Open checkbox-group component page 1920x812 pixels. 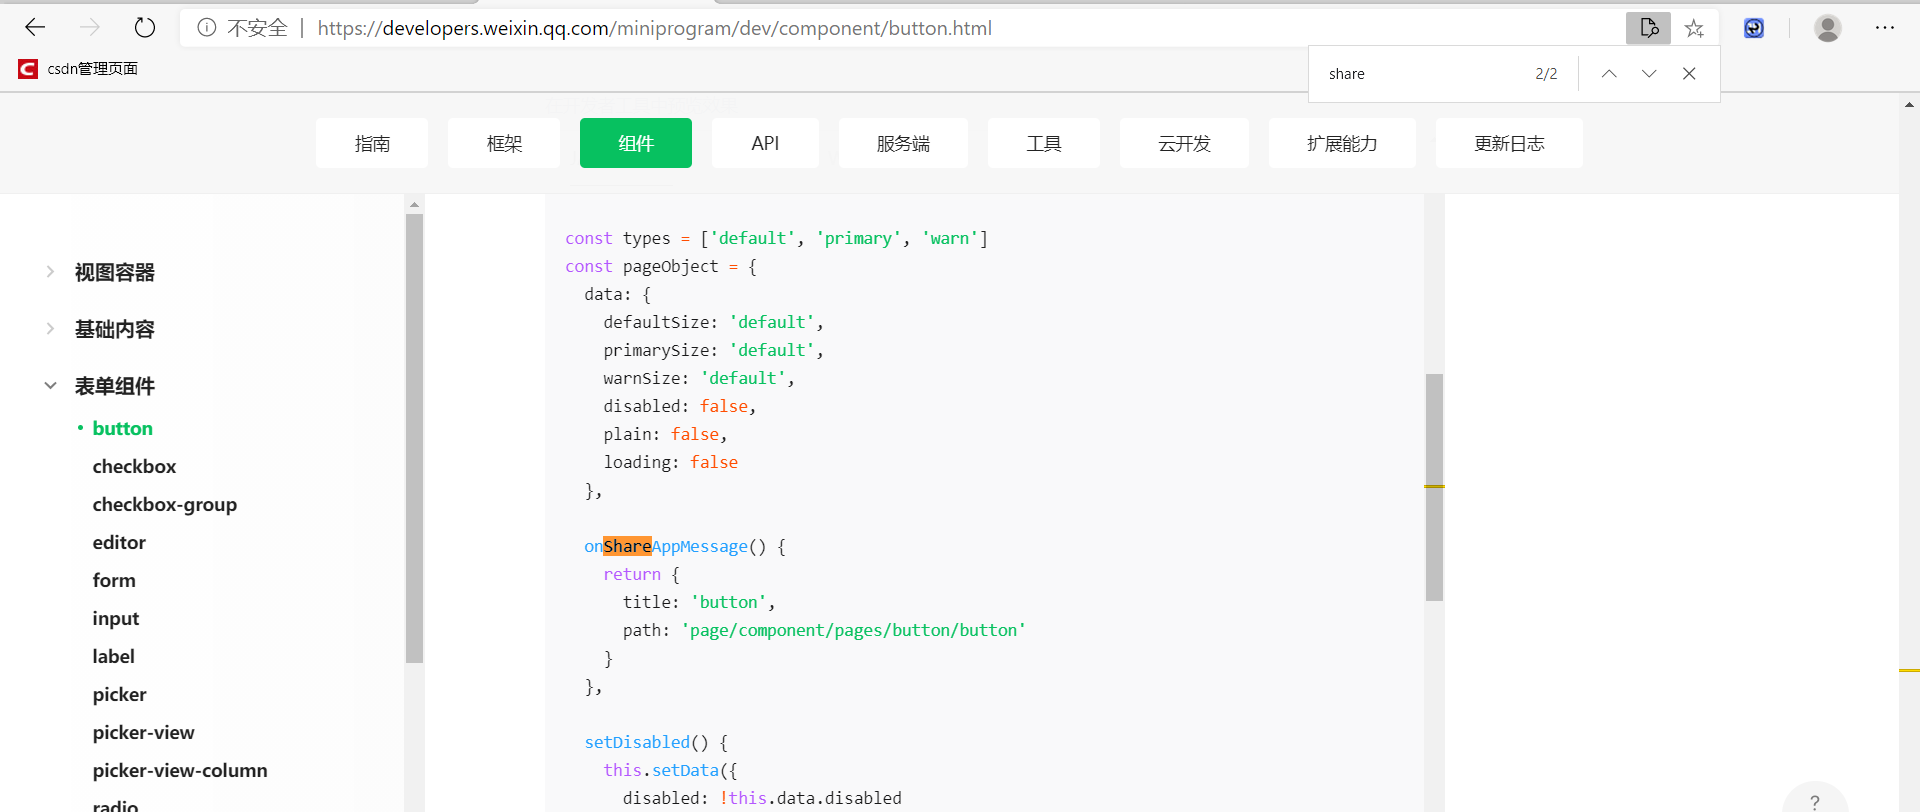165,504
